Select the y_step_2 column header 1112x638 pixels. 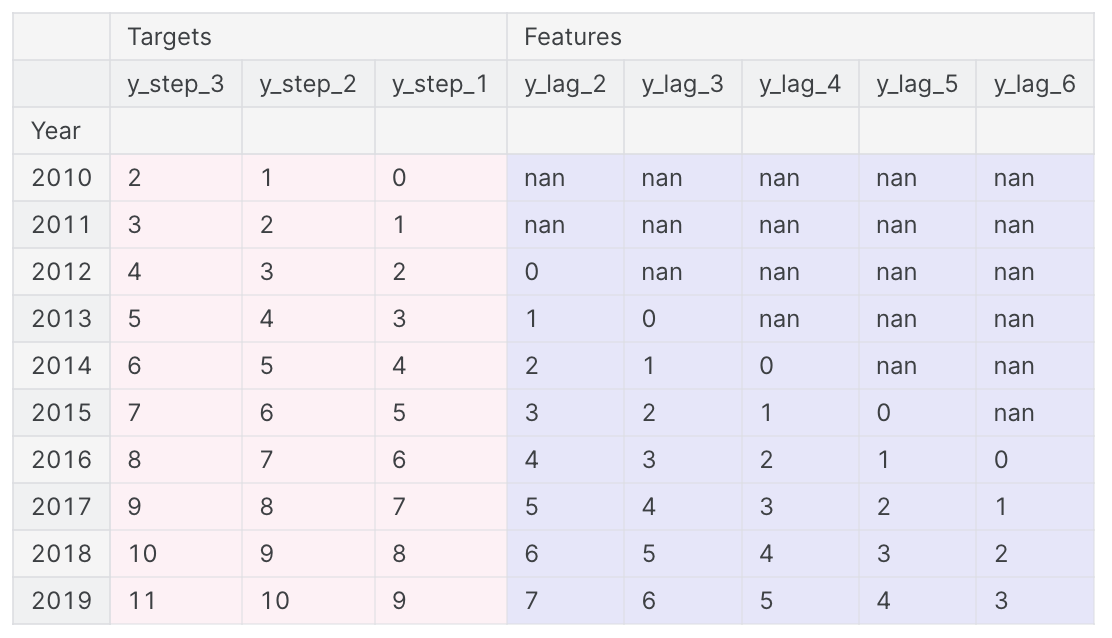(x=308, y=84)
